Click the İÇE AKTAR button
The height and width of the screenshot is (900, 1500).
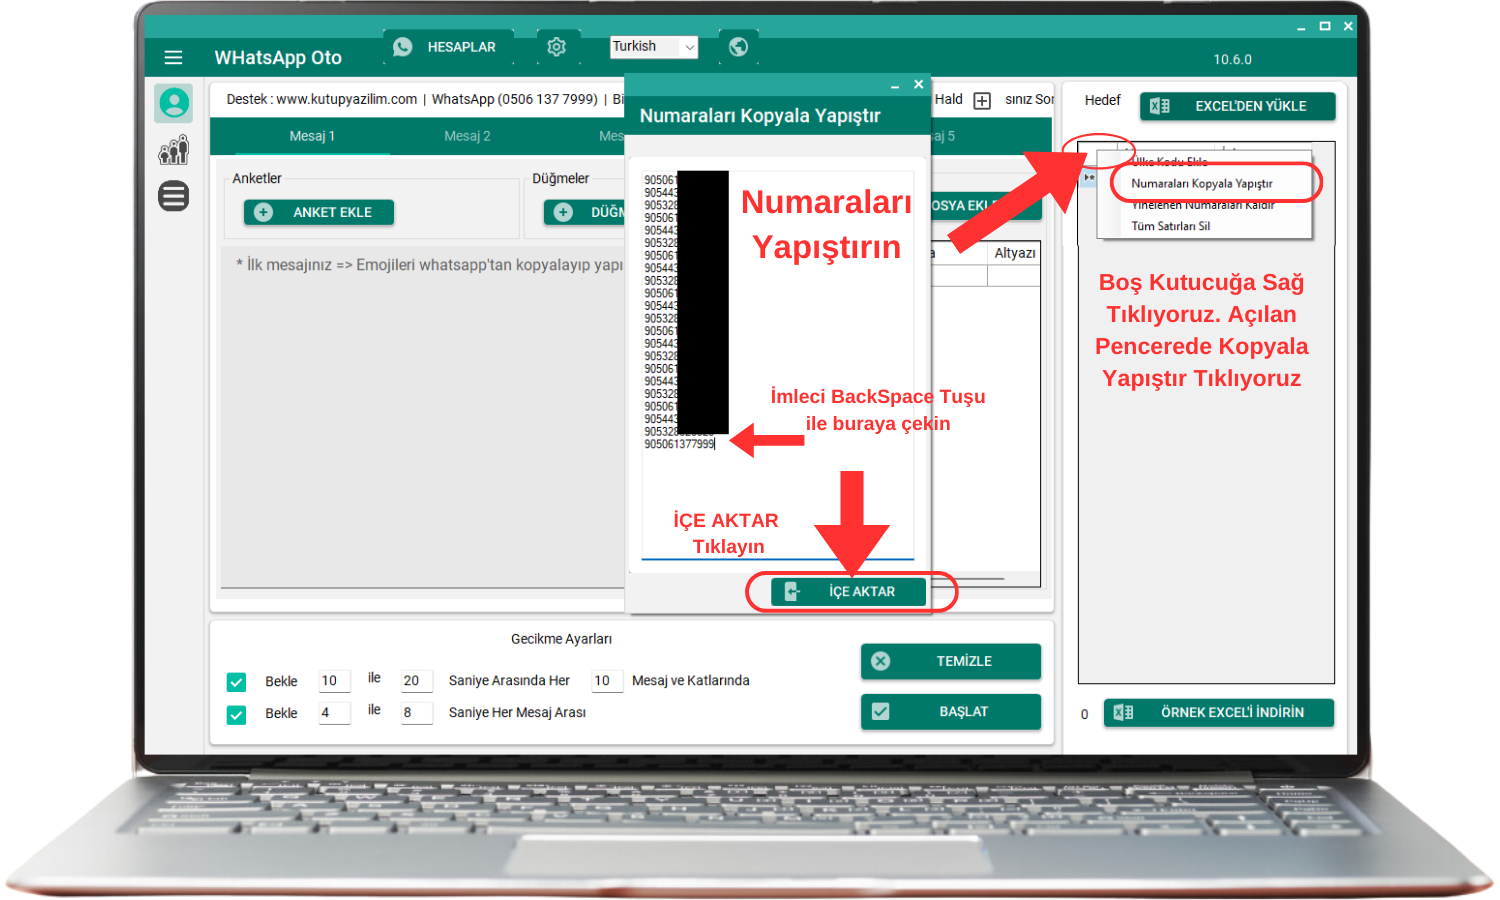(x=848, y=591)
